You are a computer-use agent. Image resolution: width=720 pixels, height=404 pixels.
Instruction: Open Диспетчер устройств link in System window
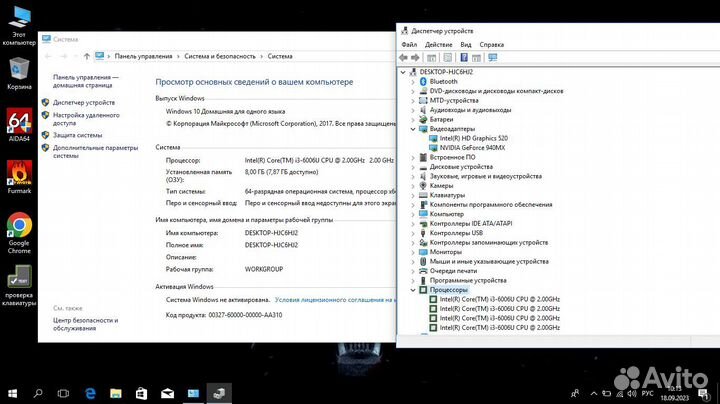click(x=84, y=102)
